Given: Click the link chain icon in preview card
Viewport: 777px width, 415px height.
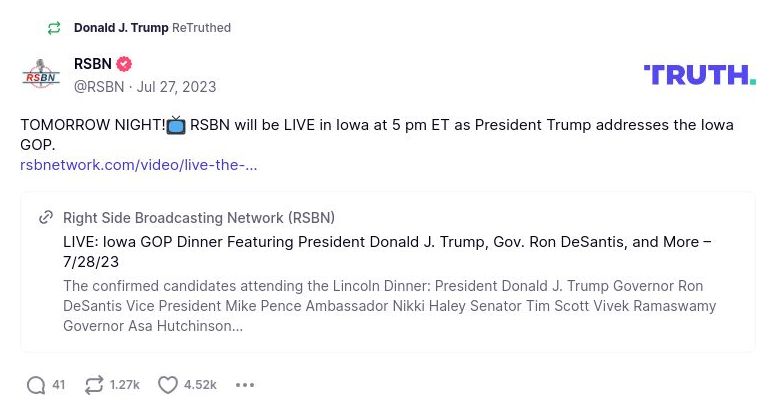Looking at the screenshot, I should click(x=46, y=218).
